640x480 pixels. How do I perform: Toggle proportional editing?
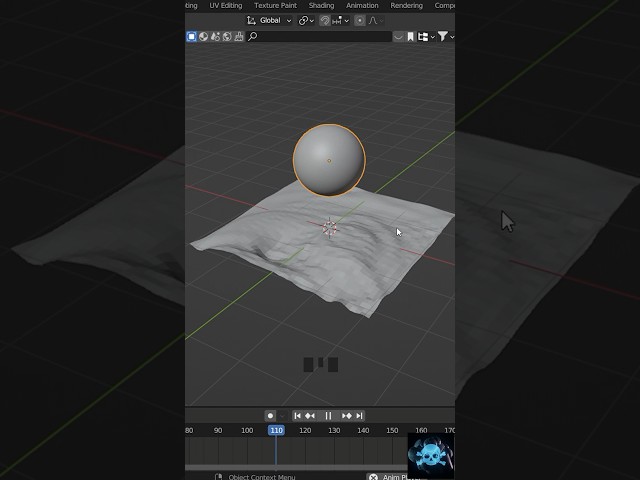[360, 20]
